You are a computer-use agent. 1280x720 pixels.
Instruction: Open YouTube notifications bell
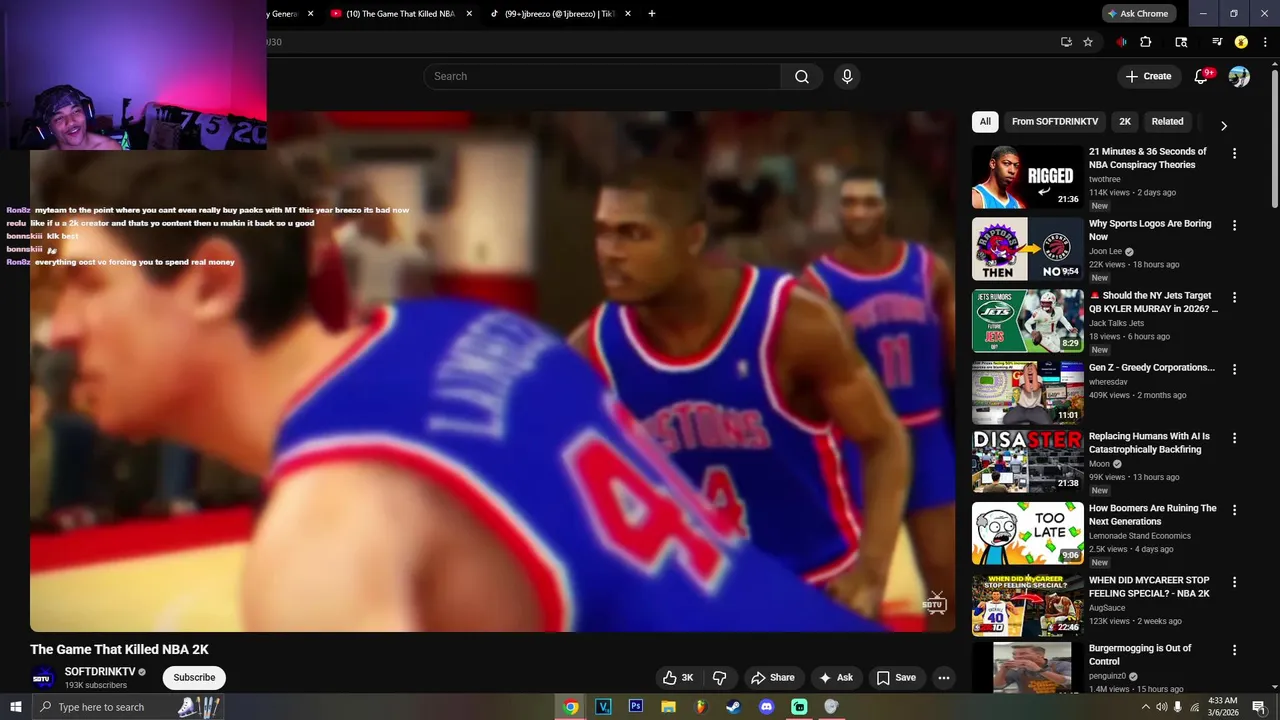click(x=1201, y=77)
